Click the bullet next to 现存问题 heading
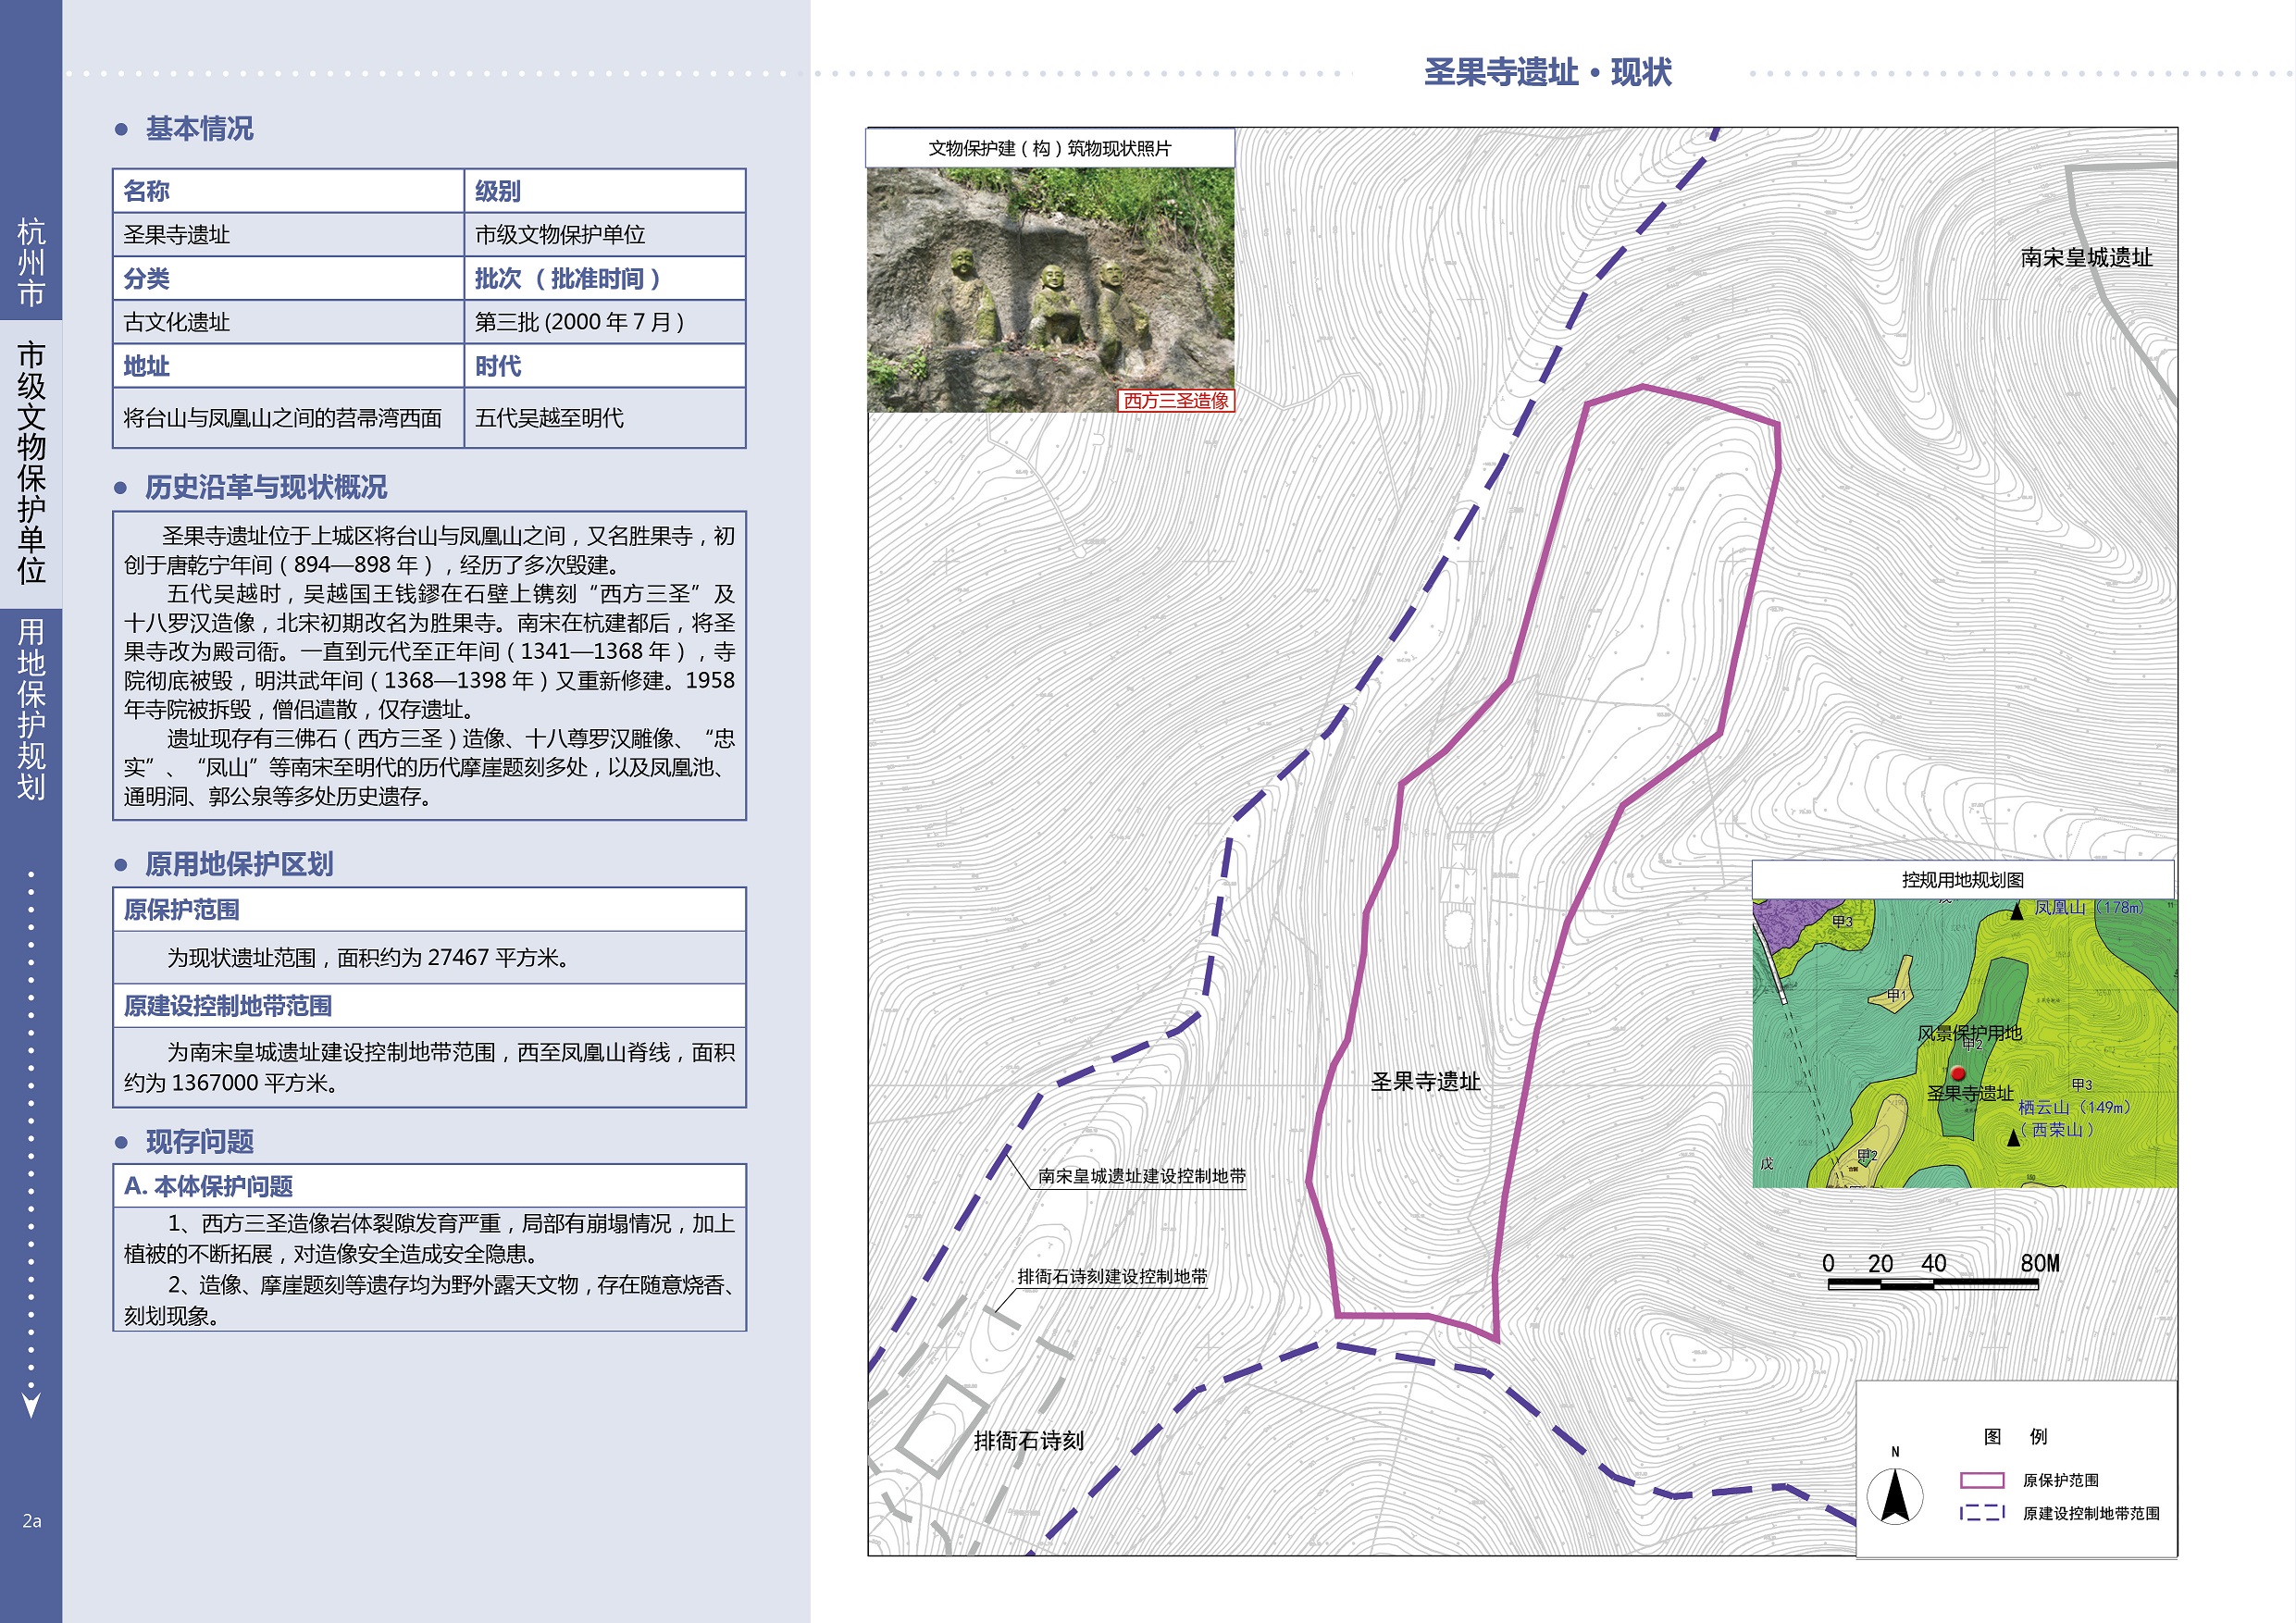The width and height of the screenshot is (2296, 1623). point(122,1142)
